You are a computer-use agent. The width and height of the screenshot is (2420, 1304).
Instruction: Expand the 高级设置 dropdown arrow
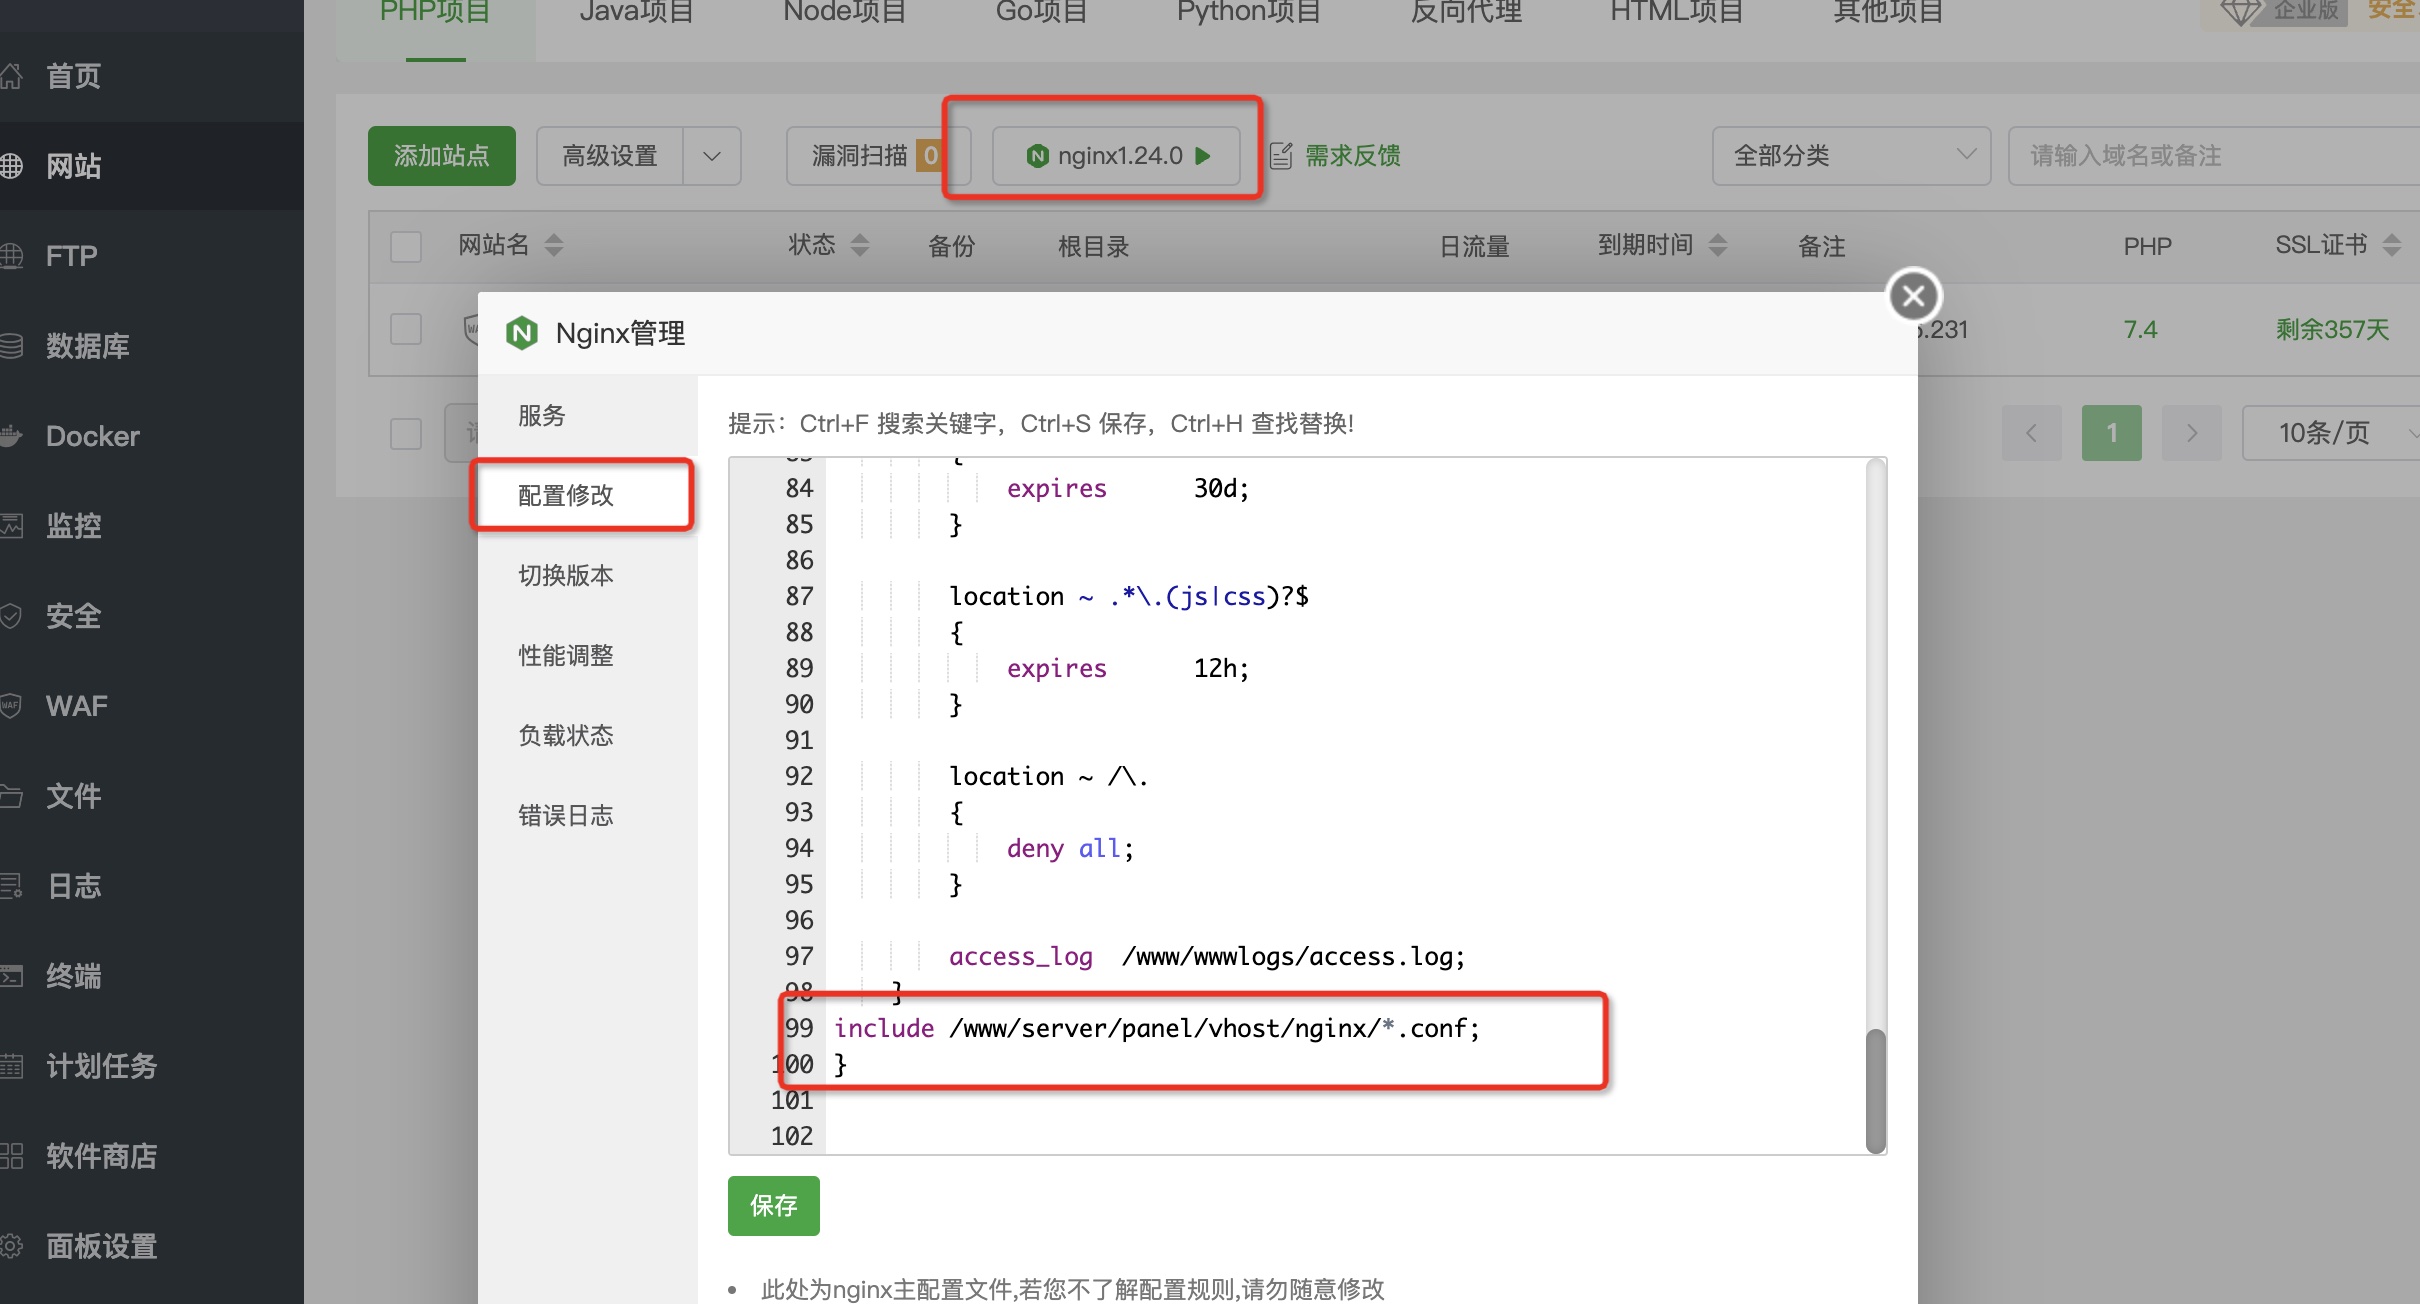712,156
